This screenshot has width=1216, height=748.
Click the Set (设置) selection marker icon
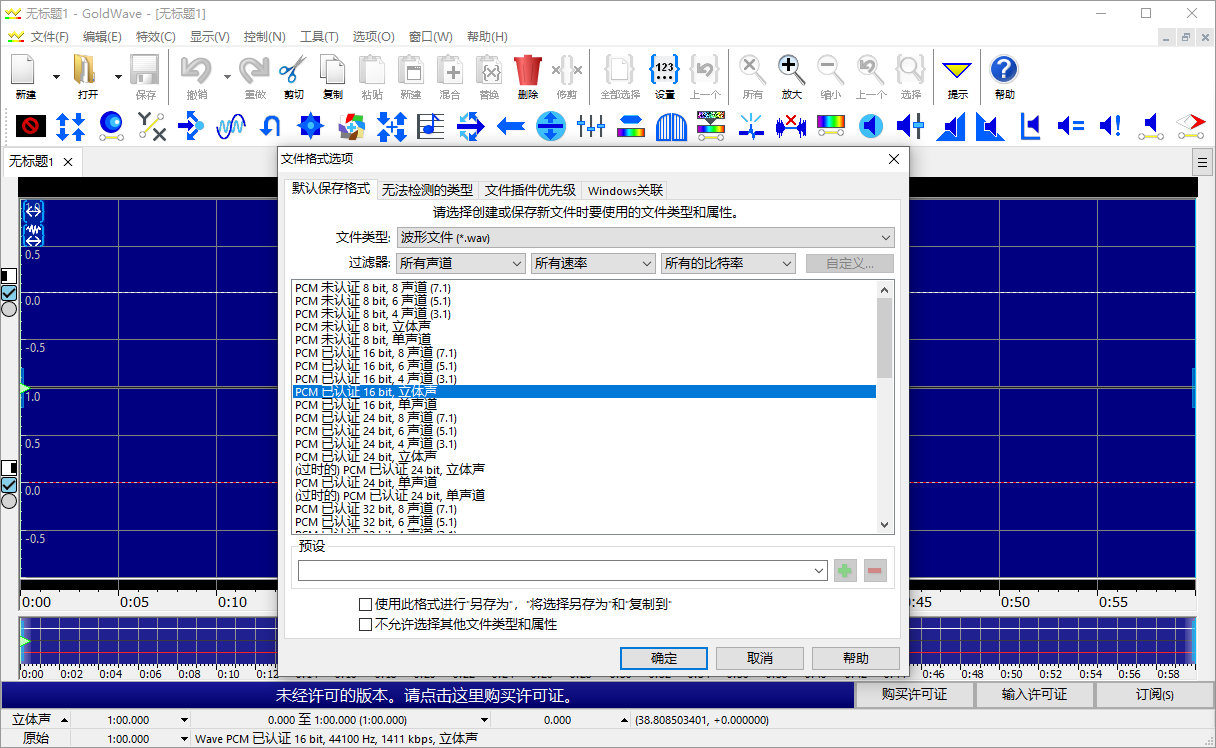click(x=665, y=76)
